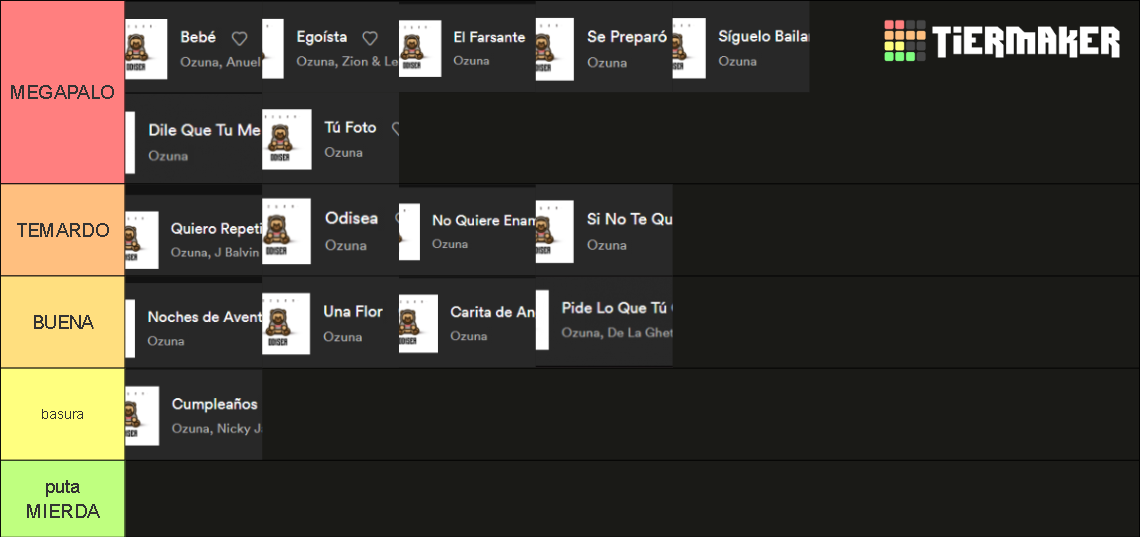The height and width of the screenshot is (537, 1140).
Task: Select the BUENA tier label
Action: [x=63, y=323]
